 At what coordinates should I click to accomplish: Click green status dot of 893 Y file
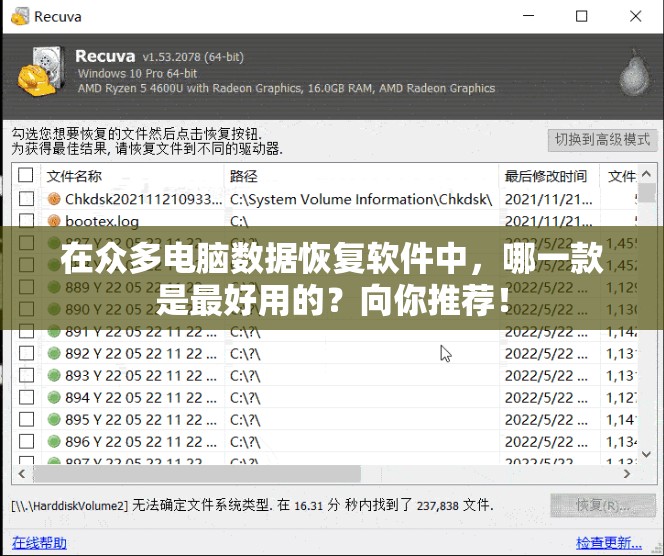(x=54, y=375)
